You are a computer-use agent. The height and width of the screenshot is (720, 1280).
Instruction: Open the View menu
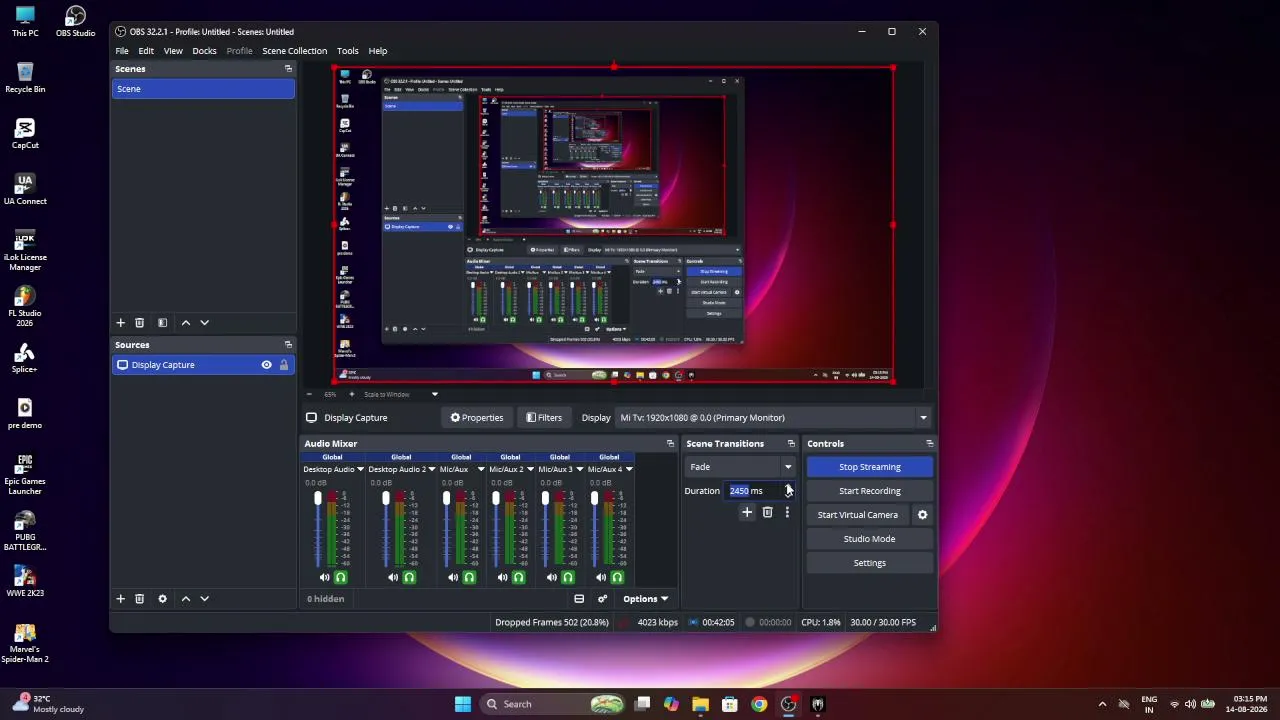[173, 51]
